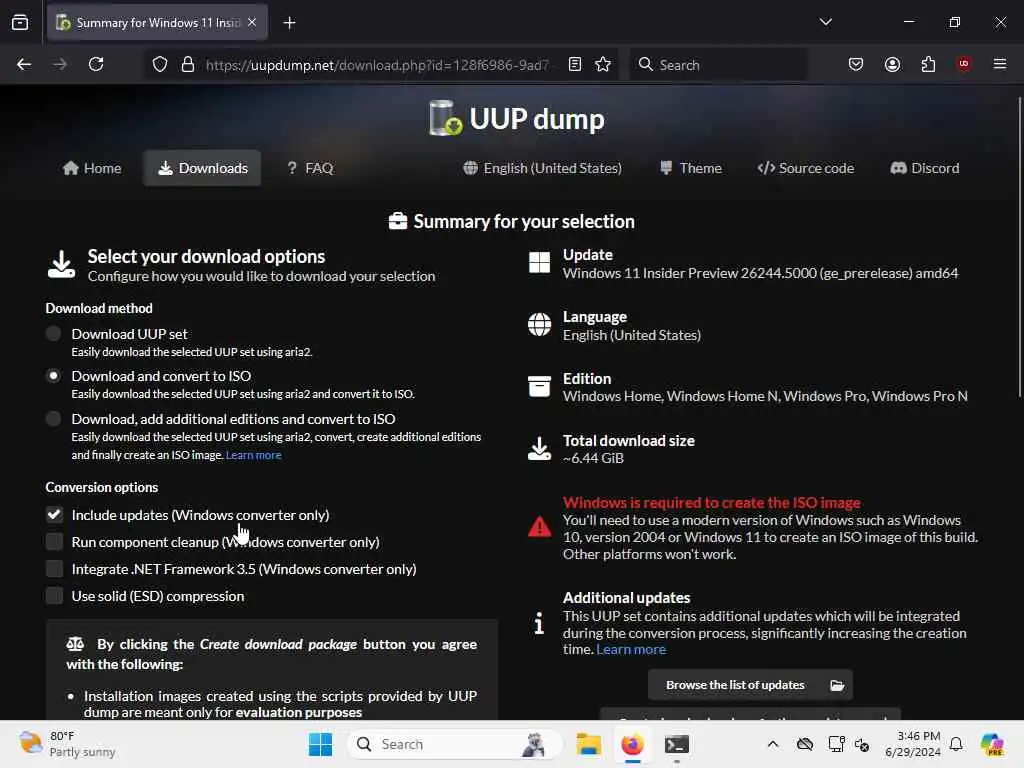Select Download UUP set option
Screen dimensions: 1024x768
point(54,334)
